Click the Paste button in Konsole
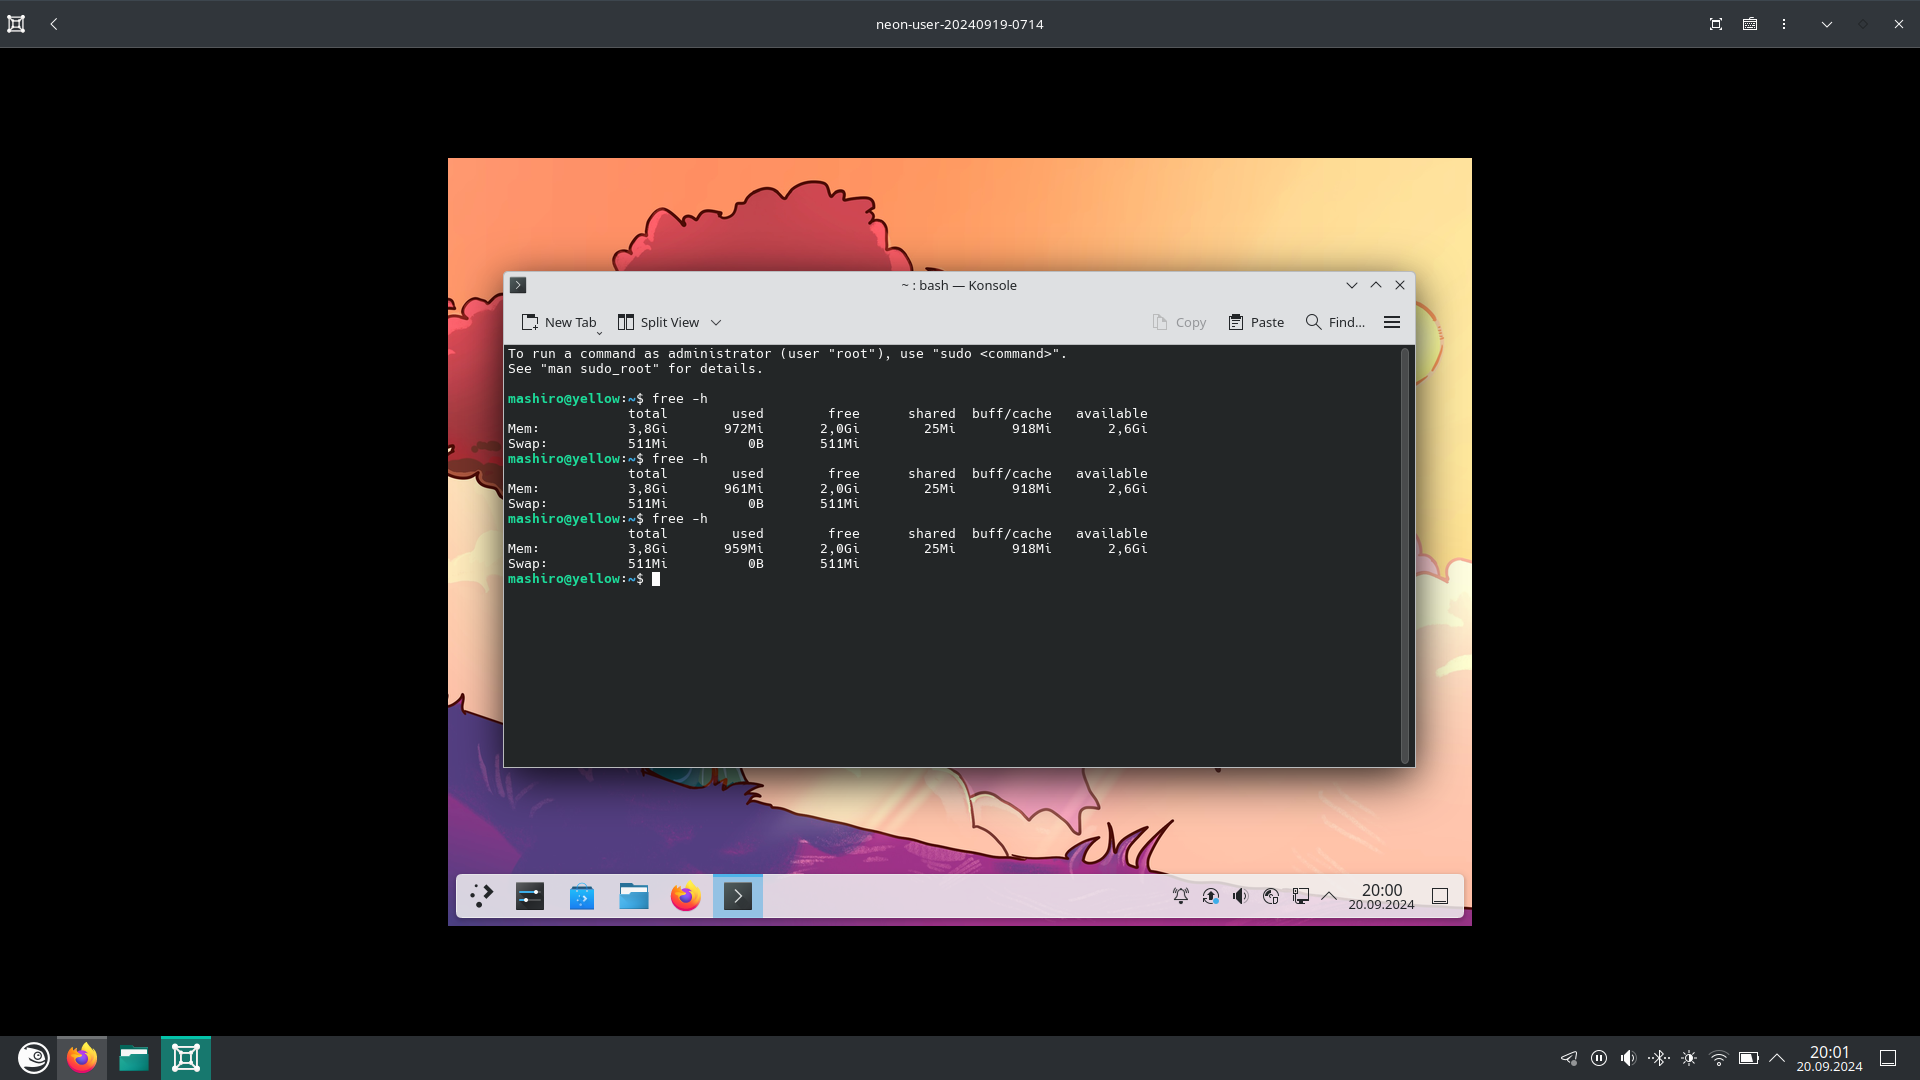The image size is (1920, 1080). click(1256, 322)
